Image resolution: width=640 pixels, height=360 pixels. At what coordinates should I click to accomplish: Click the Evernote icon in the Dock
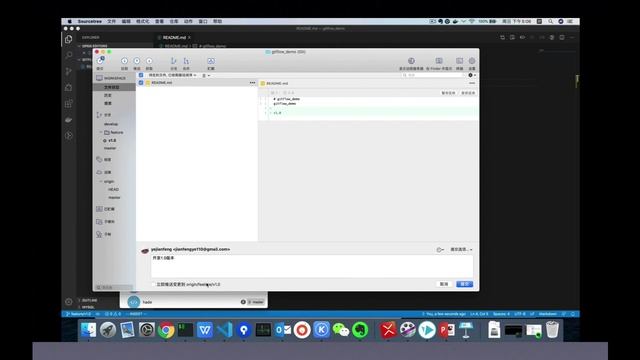coord(360,330)
